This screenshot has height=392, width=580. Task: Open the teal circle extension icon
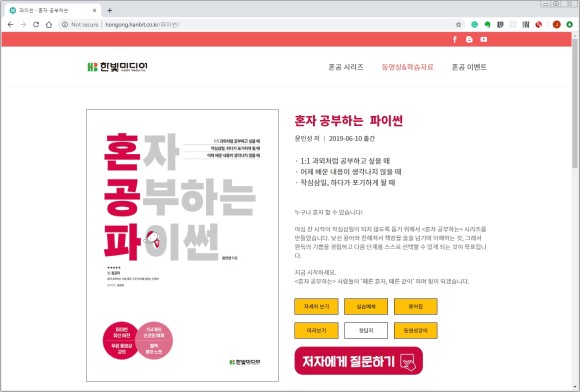[475, 24]
